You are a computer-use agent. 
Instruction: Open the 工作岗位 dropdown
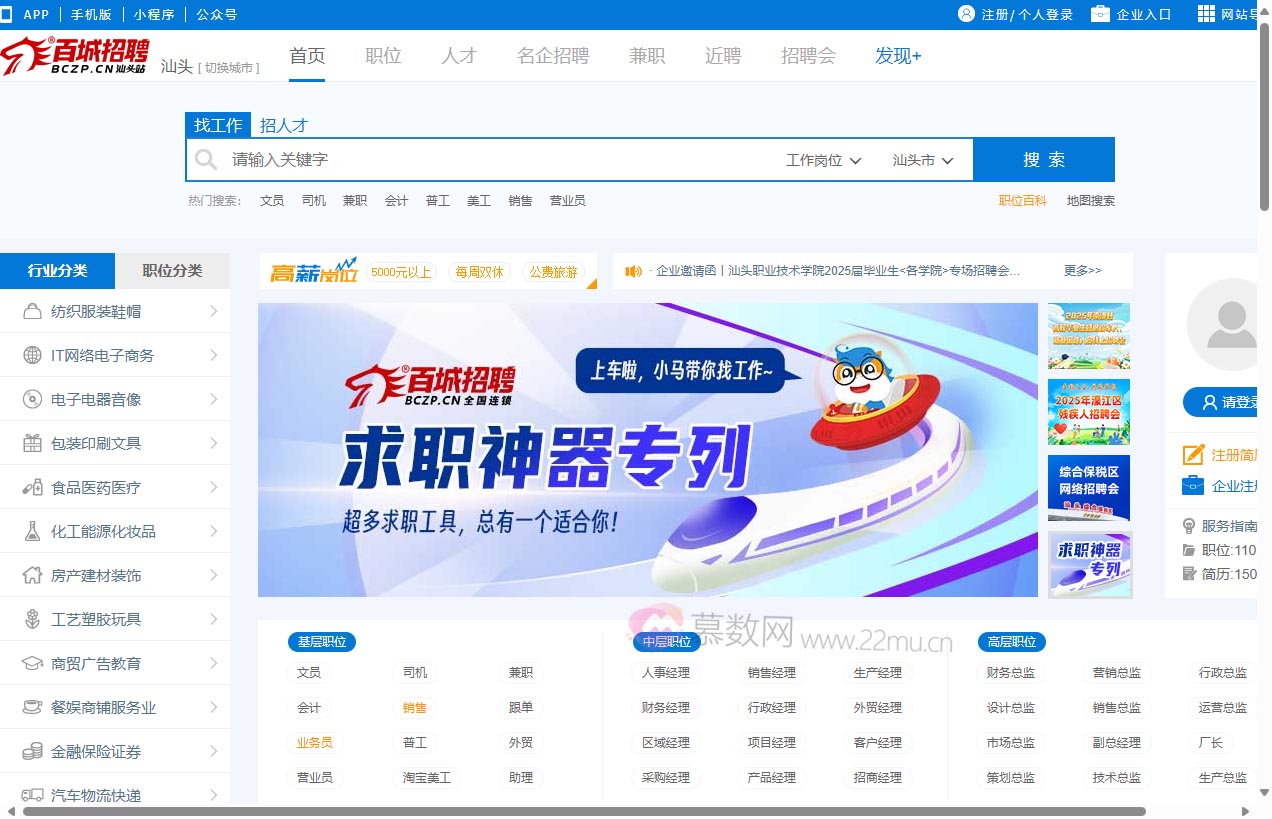(822, 159)
